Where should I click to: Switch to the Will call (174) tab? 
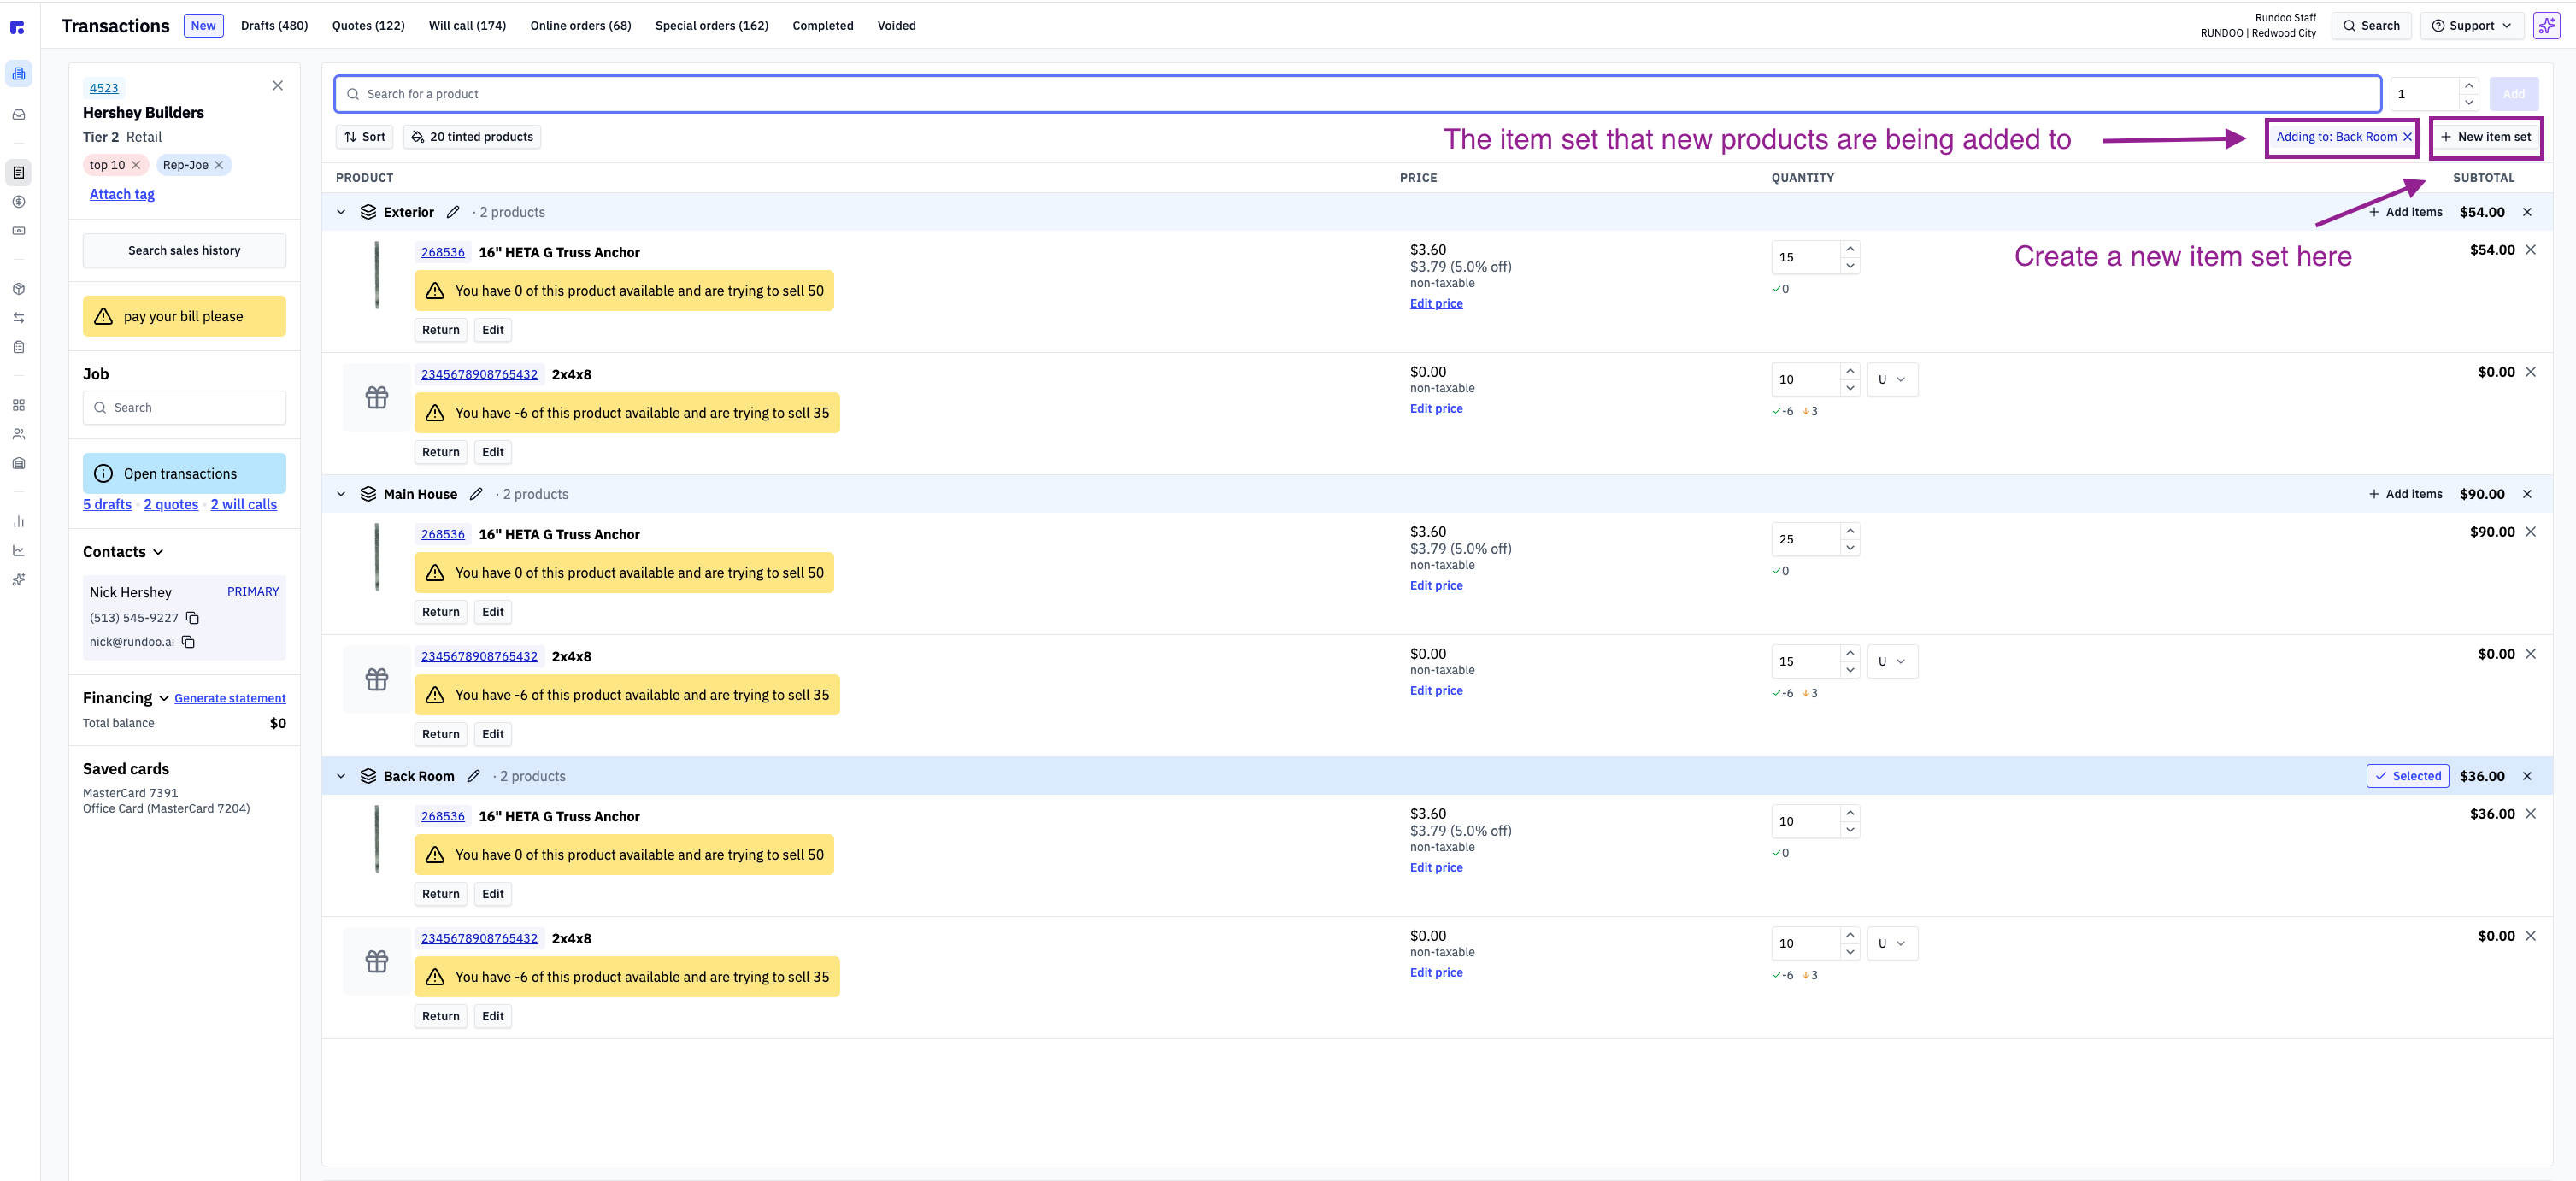[x=467, y=26]
